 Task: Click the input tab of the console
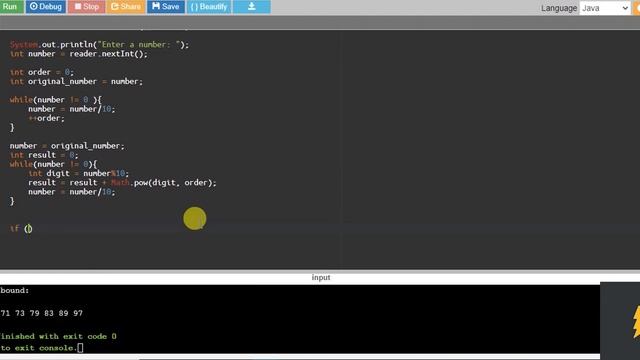(321, 278)
